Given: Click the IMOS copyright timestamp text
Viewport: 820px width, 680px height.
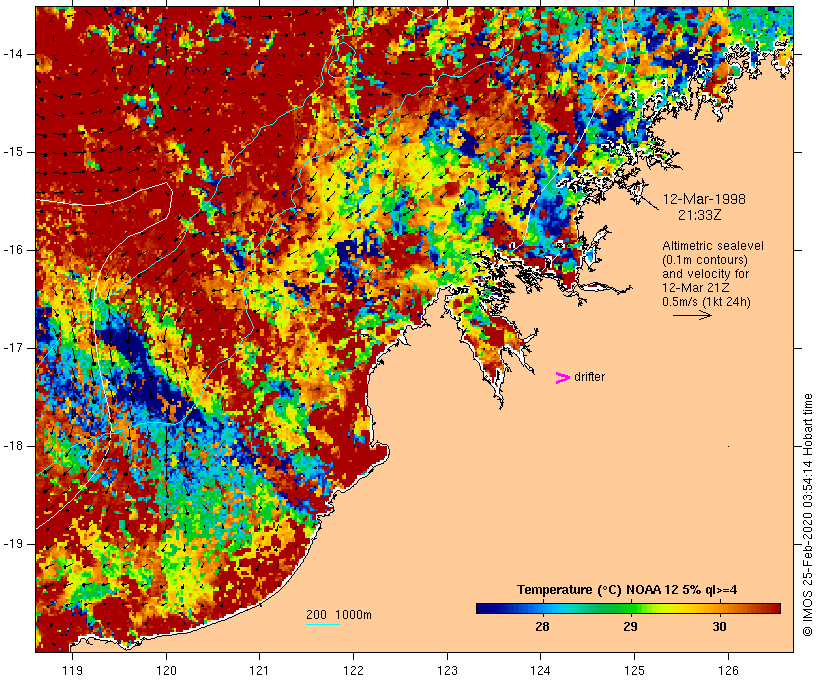Looking at the screenshot, I should (x=808, y=515).
